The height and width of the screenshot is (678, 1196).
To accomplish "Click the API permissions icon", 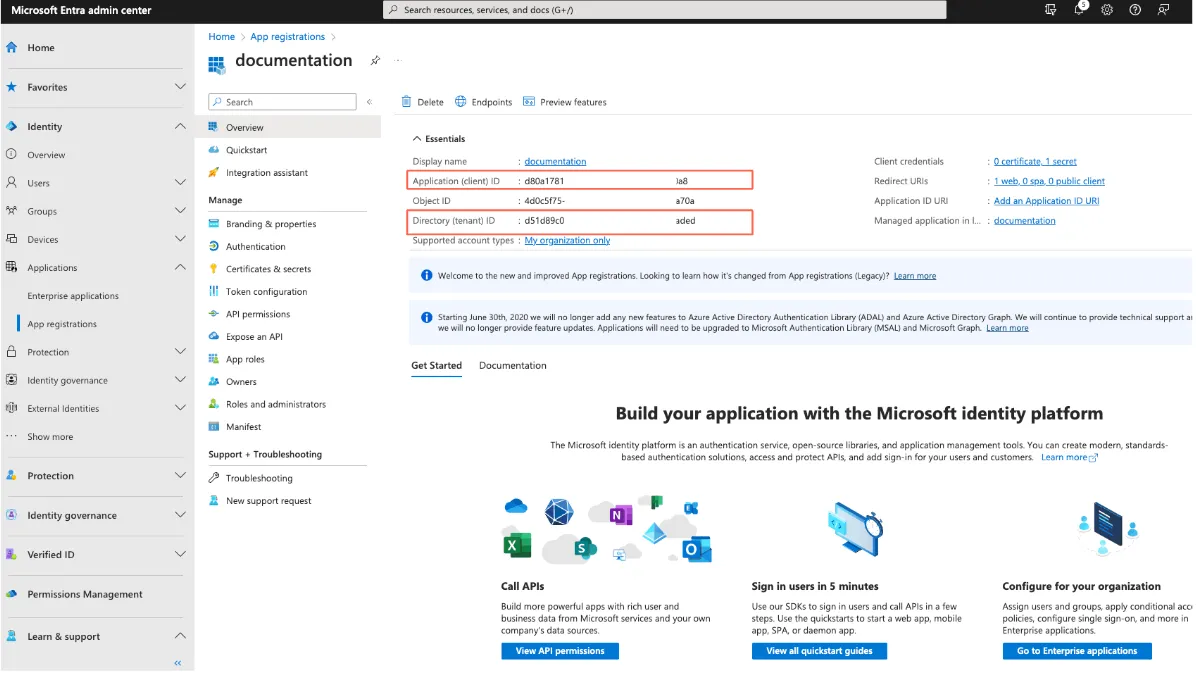I will point(214,313).
